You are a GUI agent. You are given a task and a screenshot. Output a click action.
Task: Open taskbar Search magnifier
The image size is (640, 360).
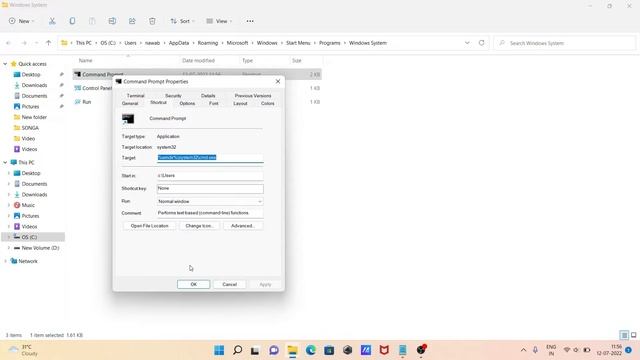tap(238, 350)
